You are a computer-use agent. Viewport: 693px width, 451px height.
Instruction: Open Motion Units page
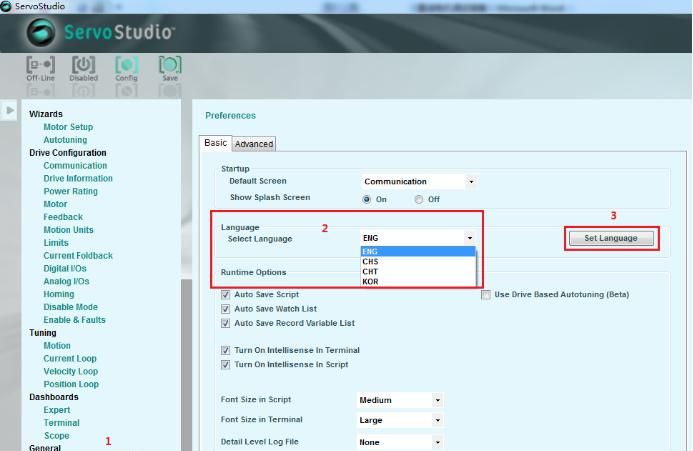coord(68,230)
